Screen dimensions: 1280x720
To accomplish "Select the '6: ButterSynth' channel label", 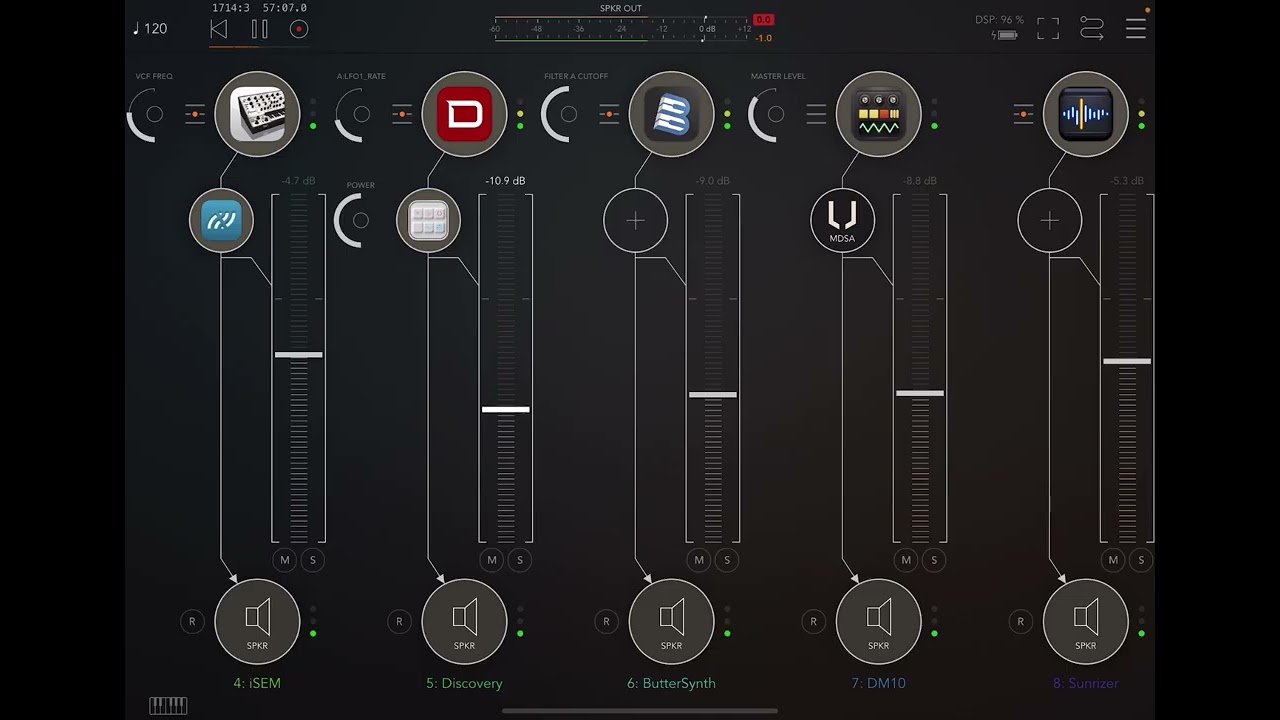I will point(671,684).
